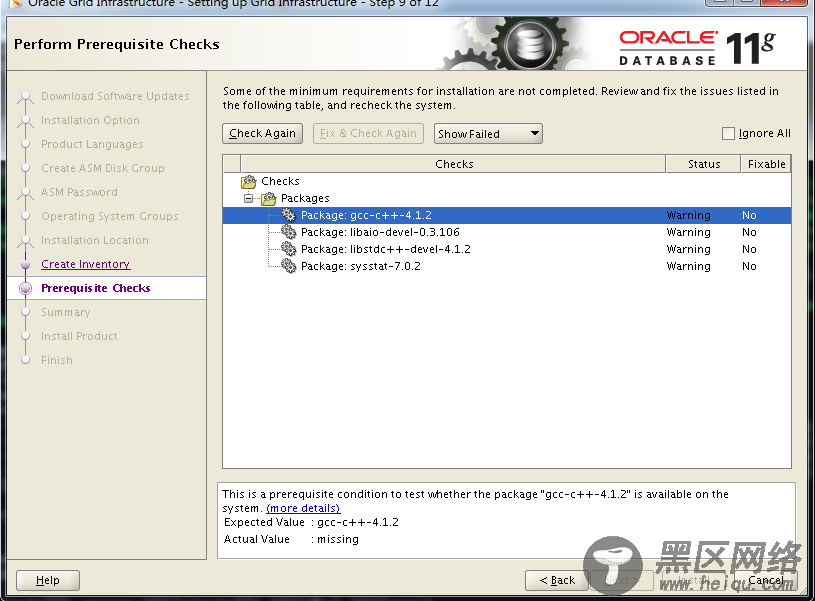This screenshot has height=601, width=815.
Task: Go to the Create Inventory step link
Action: (x=86, y=264)
